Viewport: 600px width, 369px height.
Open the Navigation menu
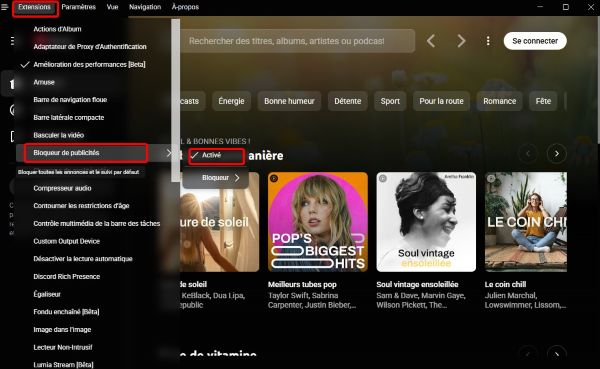tap(145, 7)
